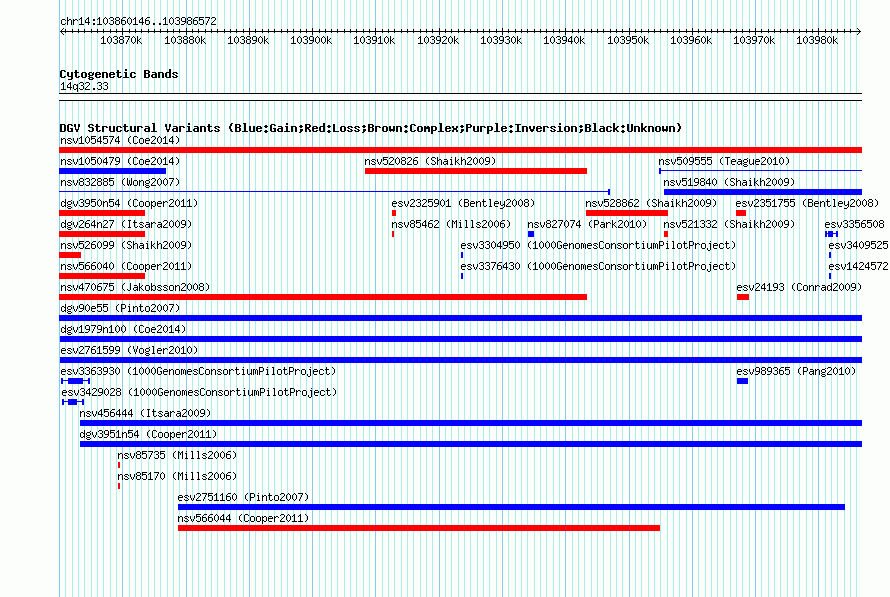Image resolution: width=890 pixels, height=597 pixels.
Task: Click the right arrow end of ruler
Action: tap(859, 31)
